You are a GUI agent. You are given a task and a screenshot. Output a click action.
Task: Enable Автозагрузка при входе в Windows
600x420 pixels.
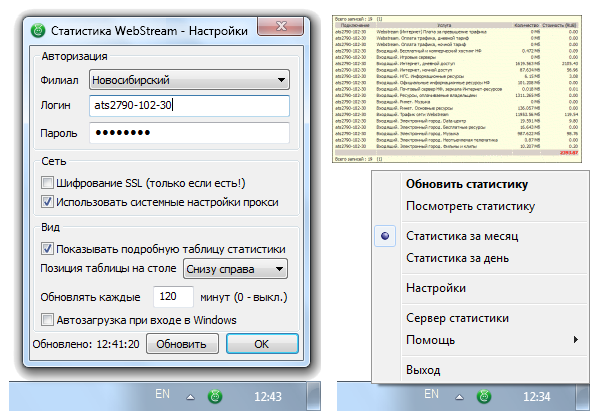click(47, 319)
